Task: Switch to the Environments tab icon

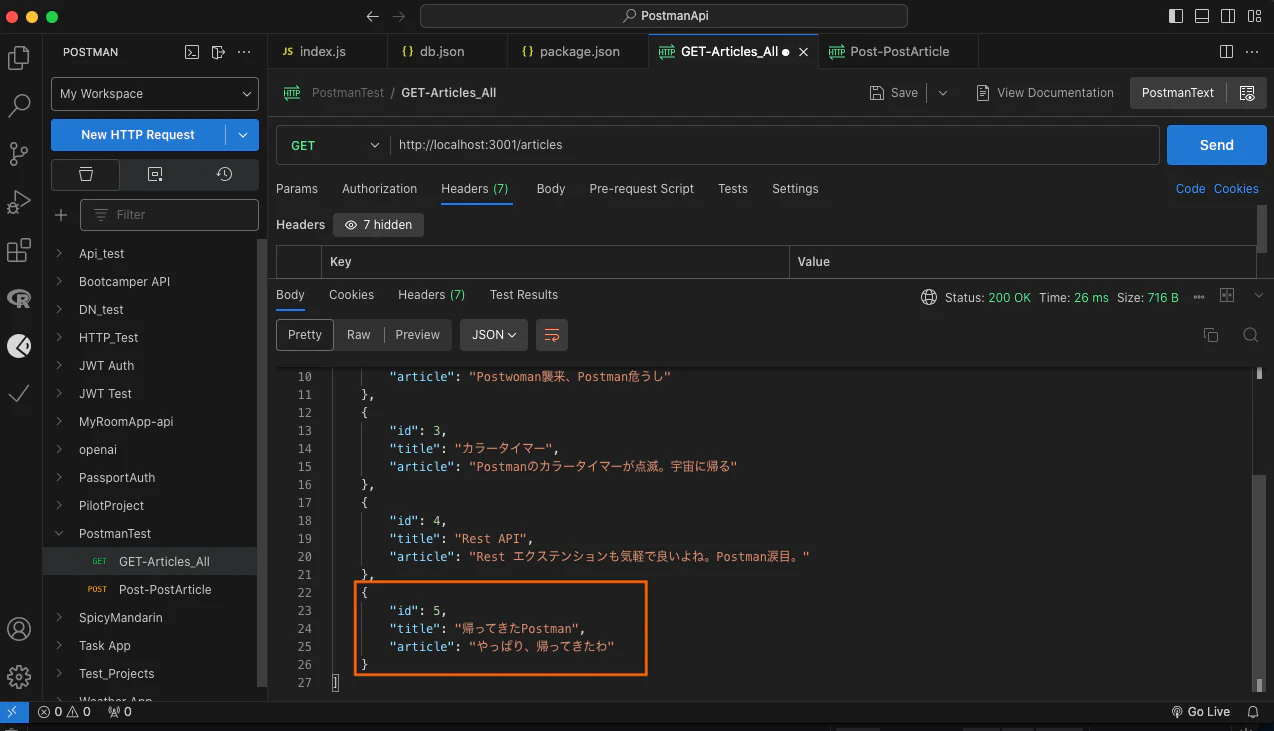Action: point(155,174)
